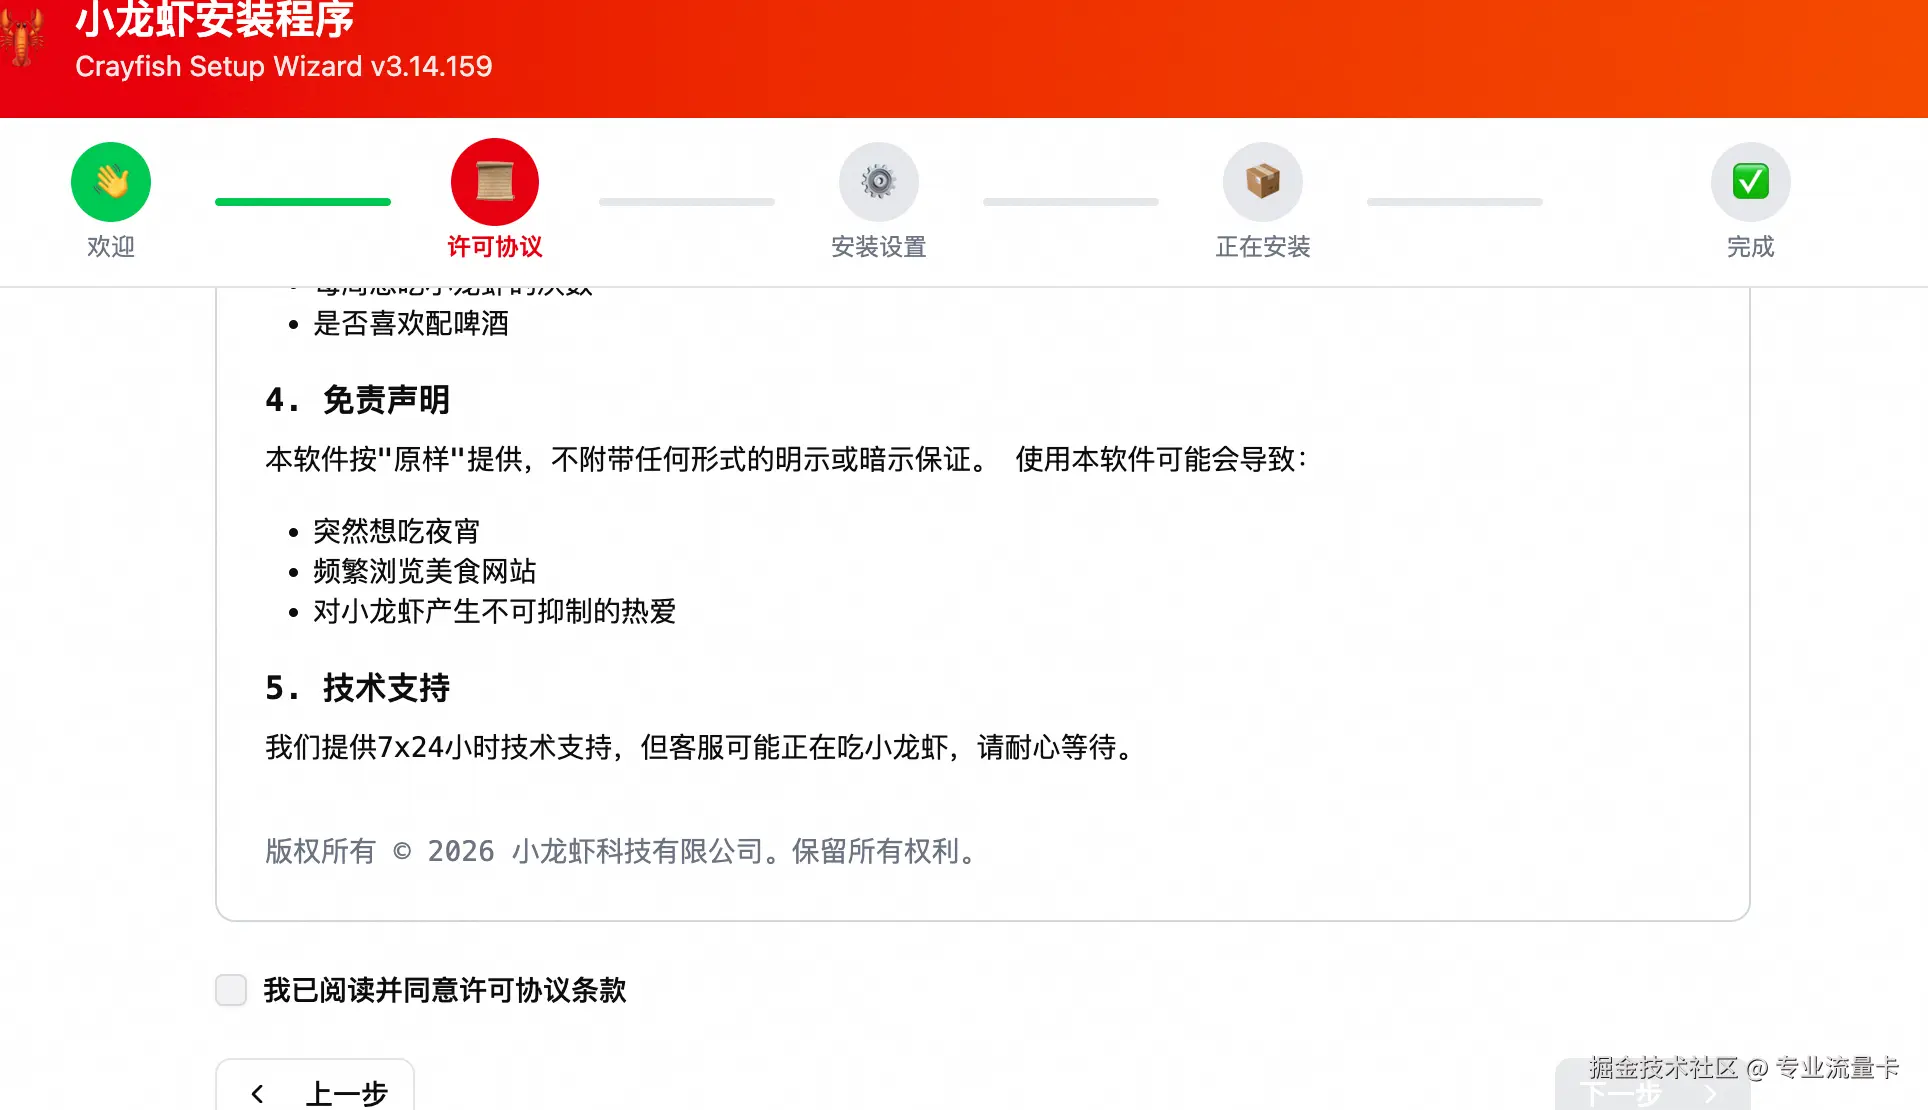
Task: Click the gear icon for 安装设置 step
Action: click(x=878, y=181)
